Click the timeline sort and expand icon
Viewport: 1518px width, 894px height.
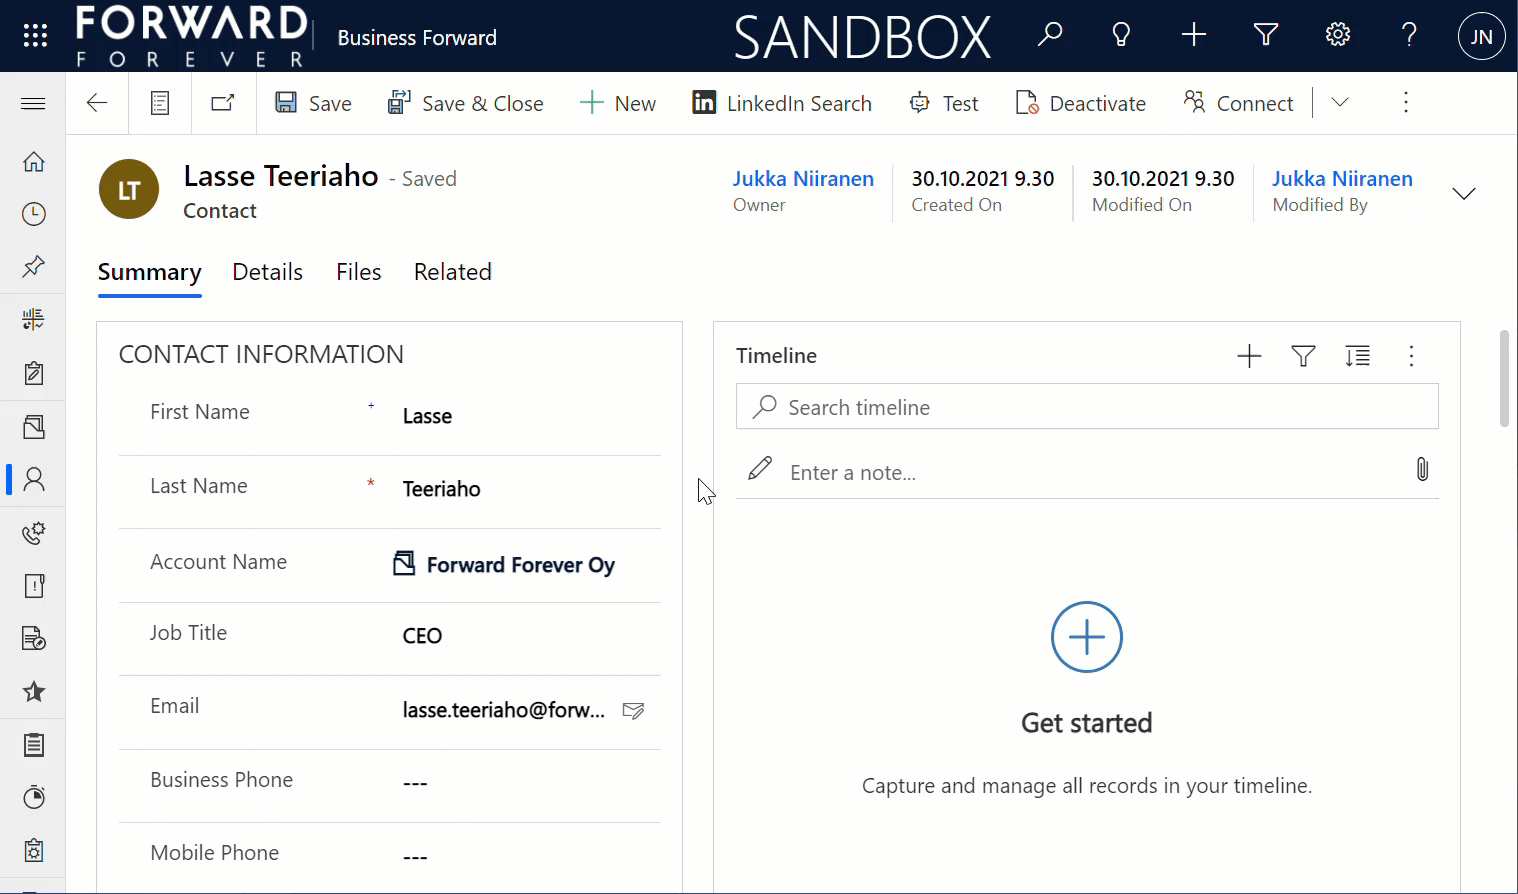click(x=1357, y=356)
